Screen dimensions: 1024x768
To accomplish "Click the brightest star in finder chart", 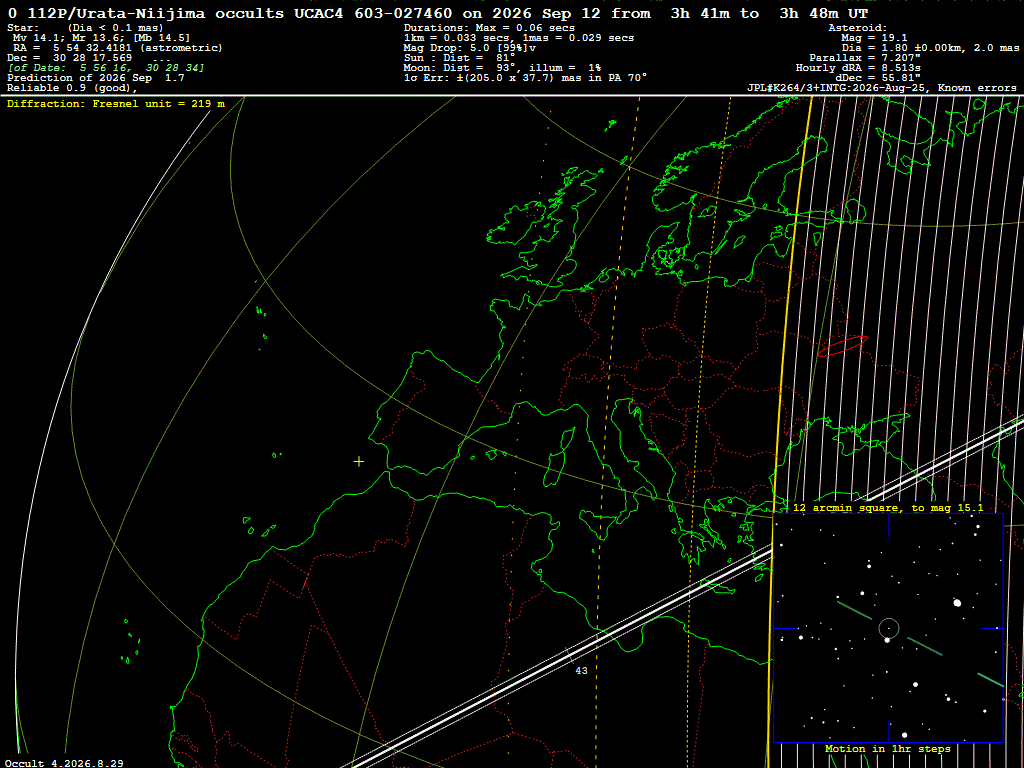I will tap(957, 603).
